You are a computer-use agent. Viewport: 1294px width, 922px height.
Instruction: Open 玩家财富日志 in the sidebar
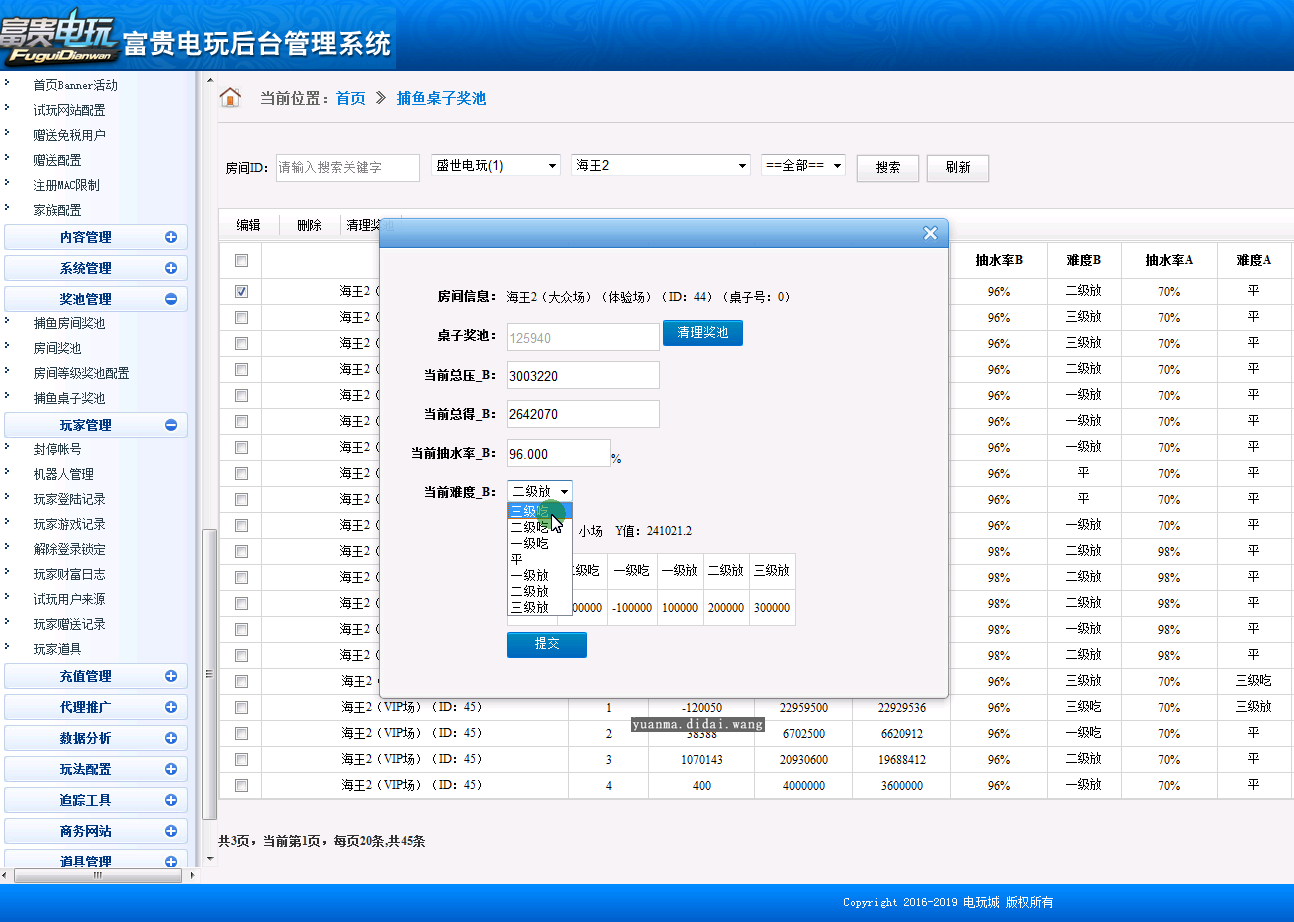click(69, 574)
